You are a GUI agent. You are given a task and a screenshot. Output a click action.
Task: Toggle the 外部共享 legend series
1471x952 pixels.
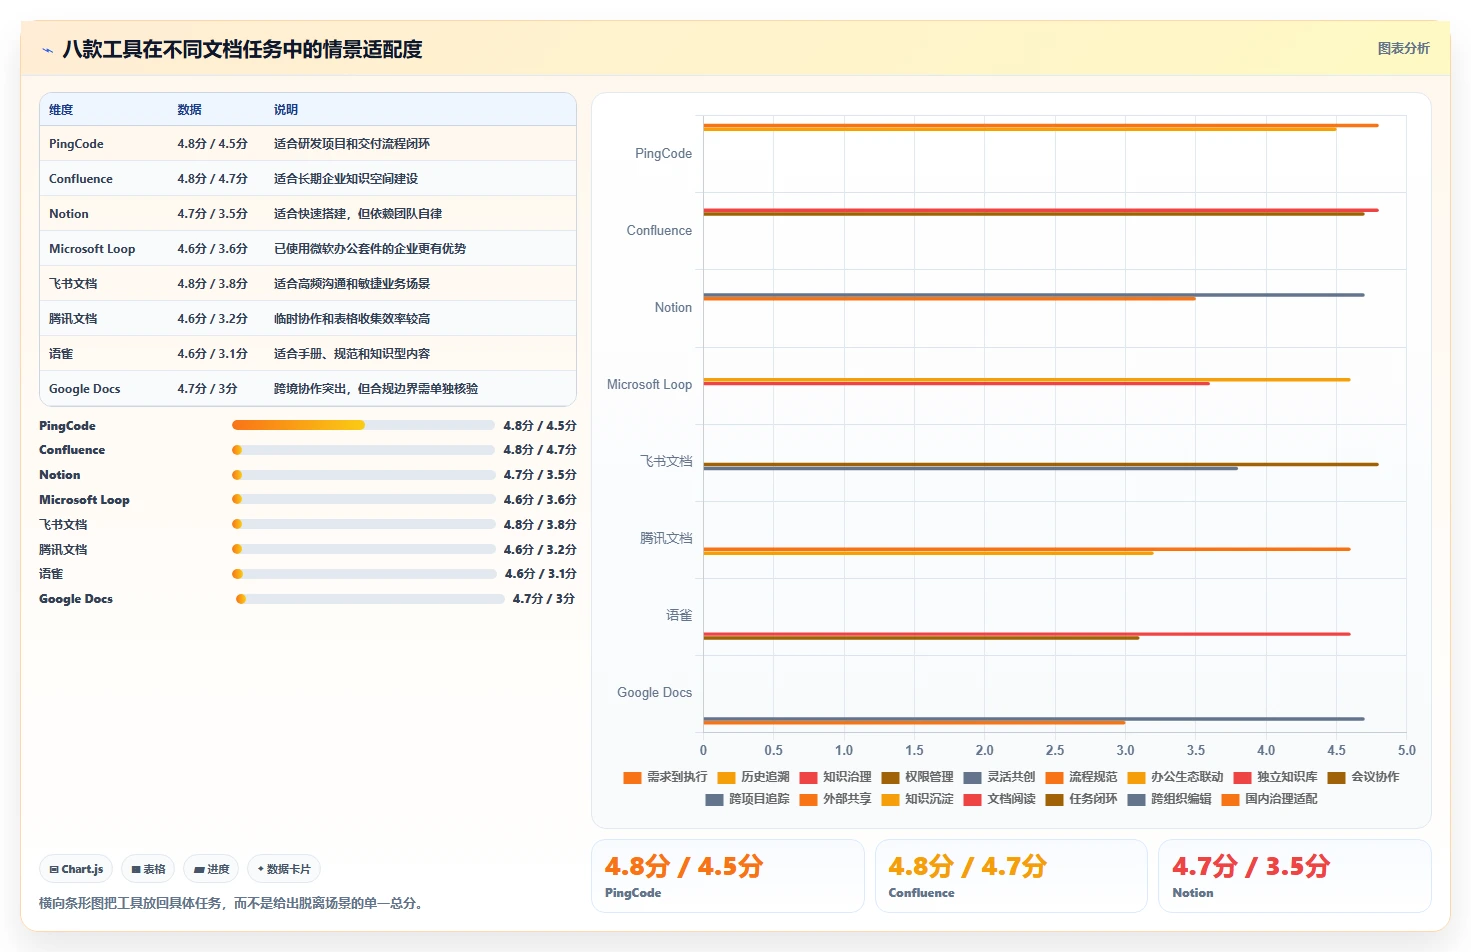(835, 799)
